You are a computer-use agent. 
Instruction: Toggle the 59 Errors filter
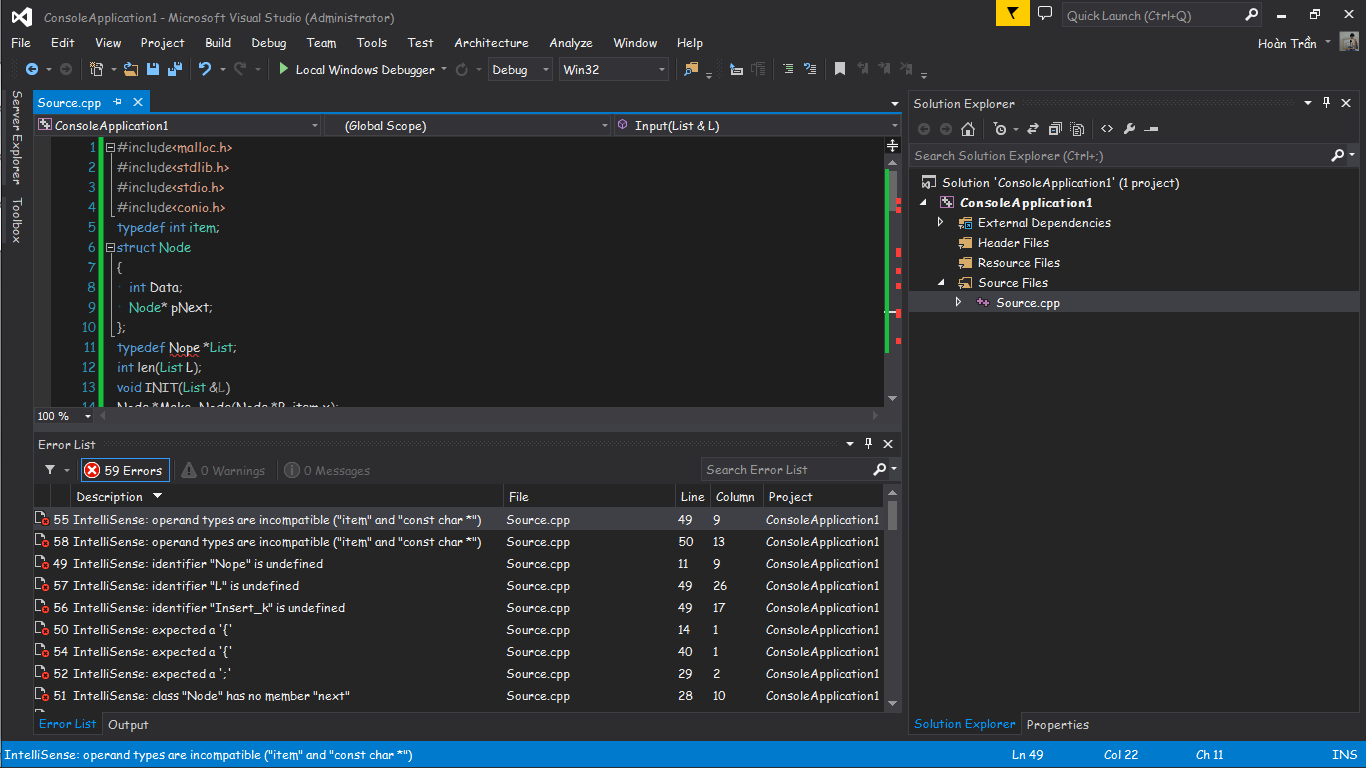point(124,470)
